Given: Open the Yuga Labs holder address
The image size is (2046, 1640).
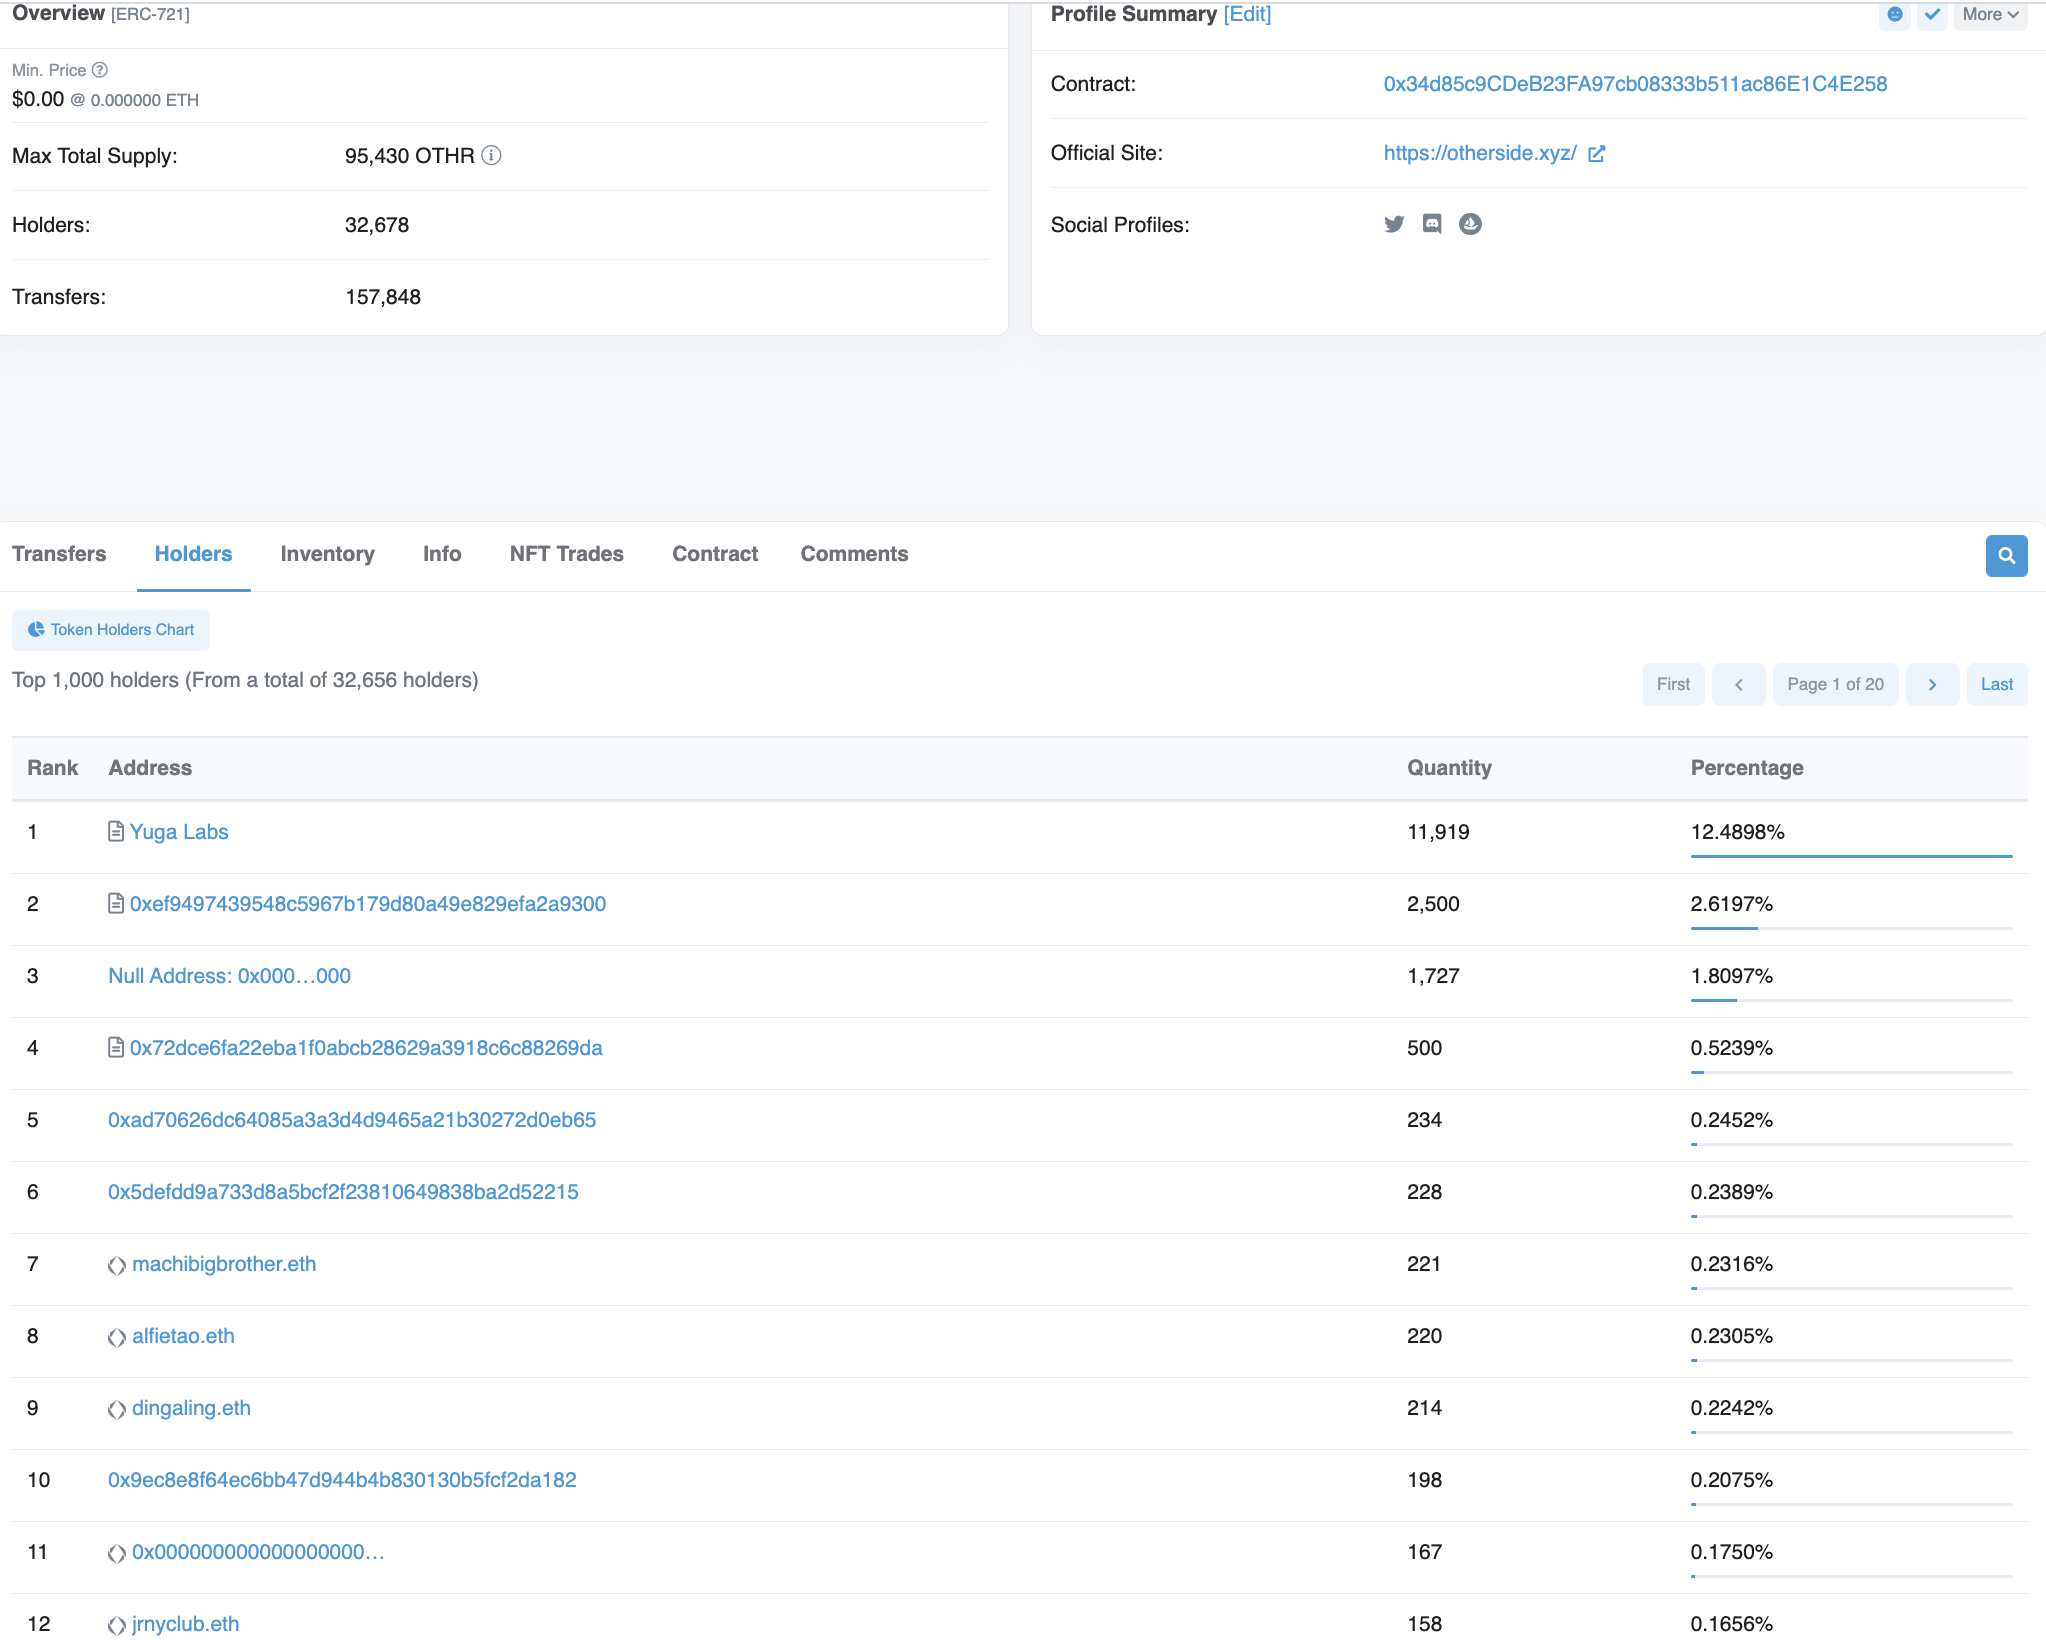Looking at the screenshot, I should click(179, 832).
